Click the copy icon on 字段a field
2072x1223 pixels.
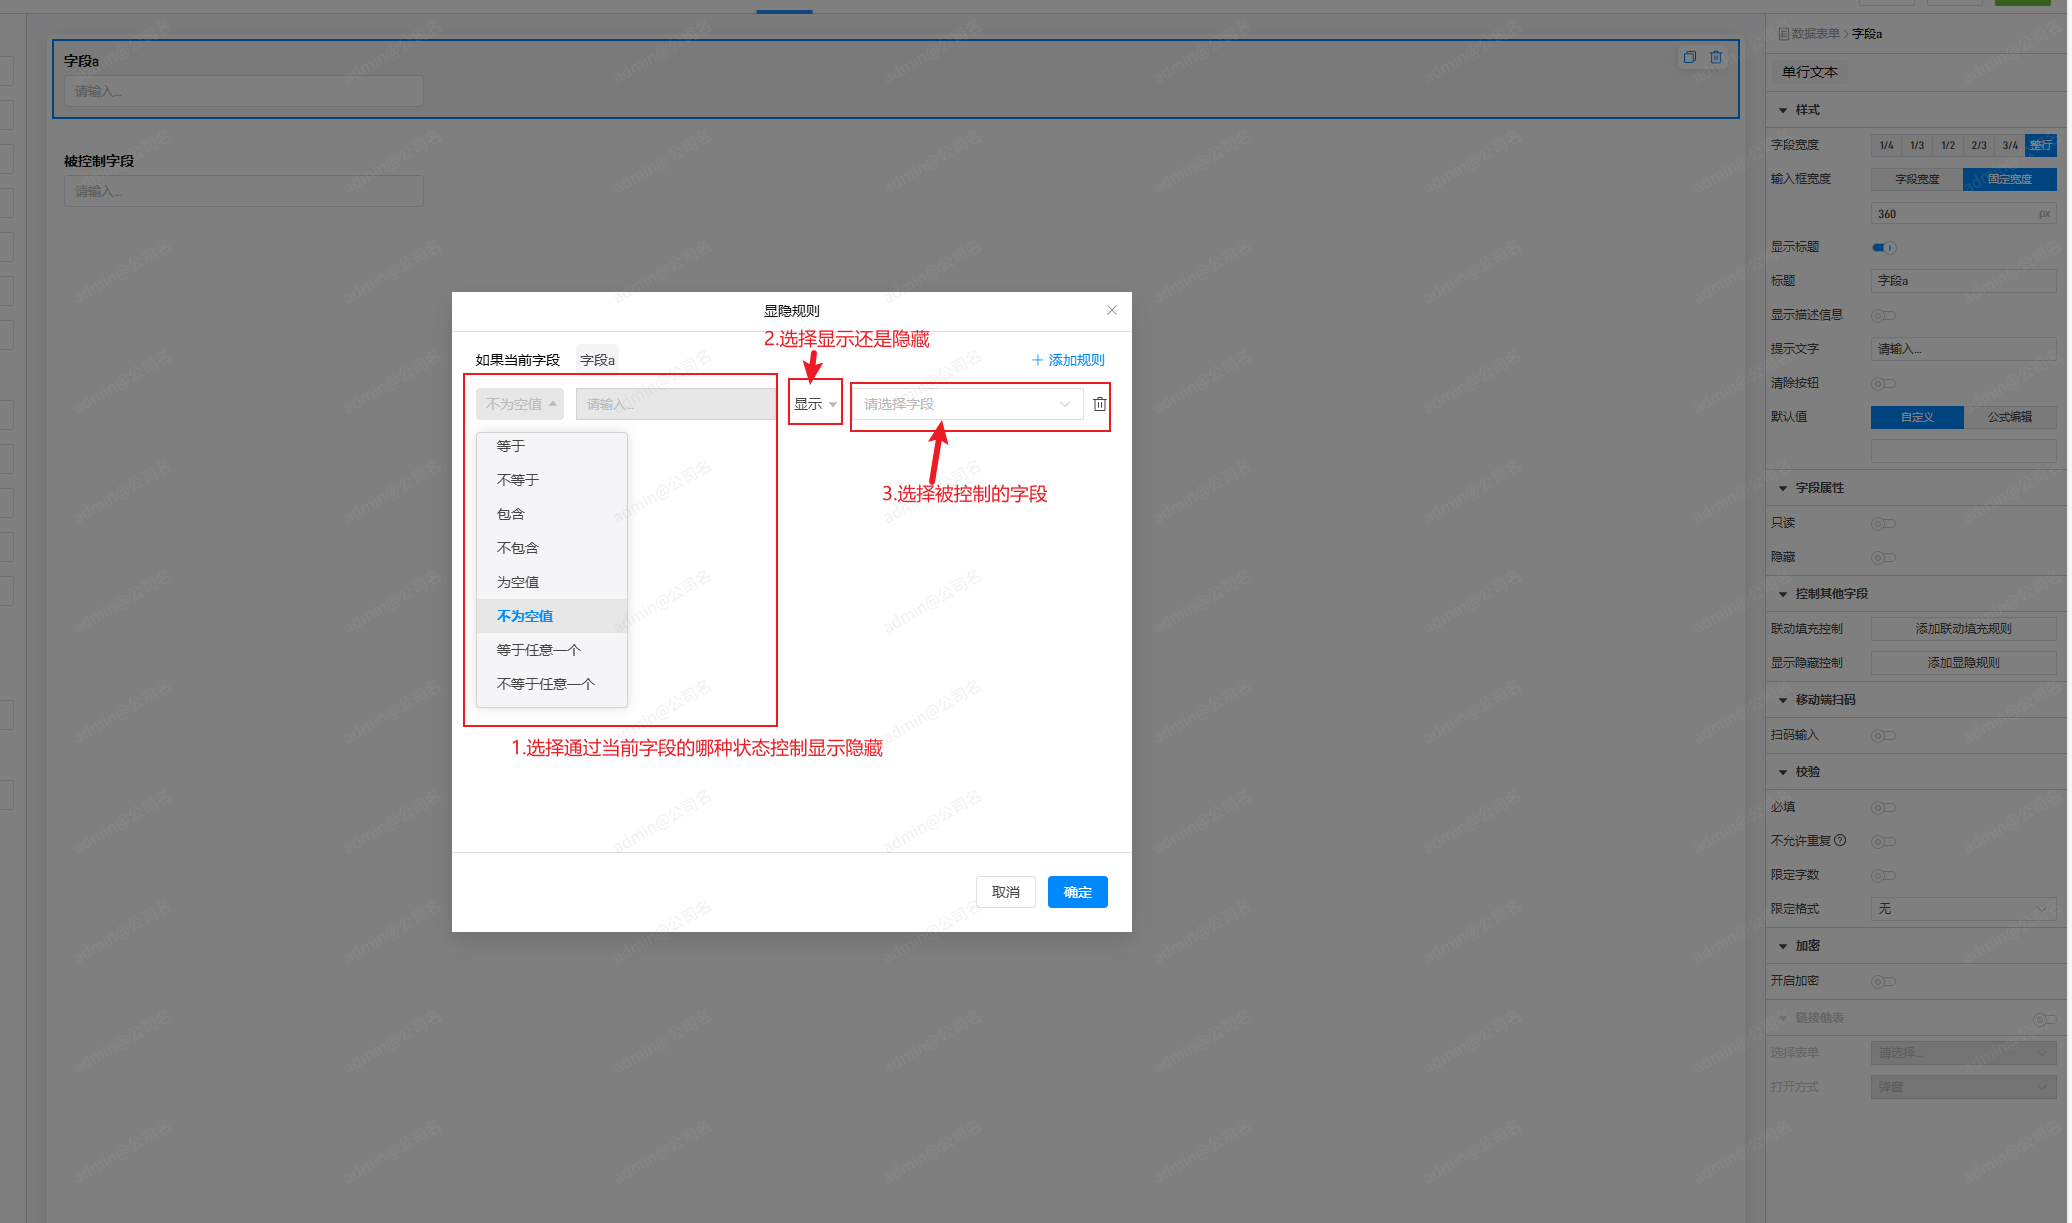[1689, 57]
